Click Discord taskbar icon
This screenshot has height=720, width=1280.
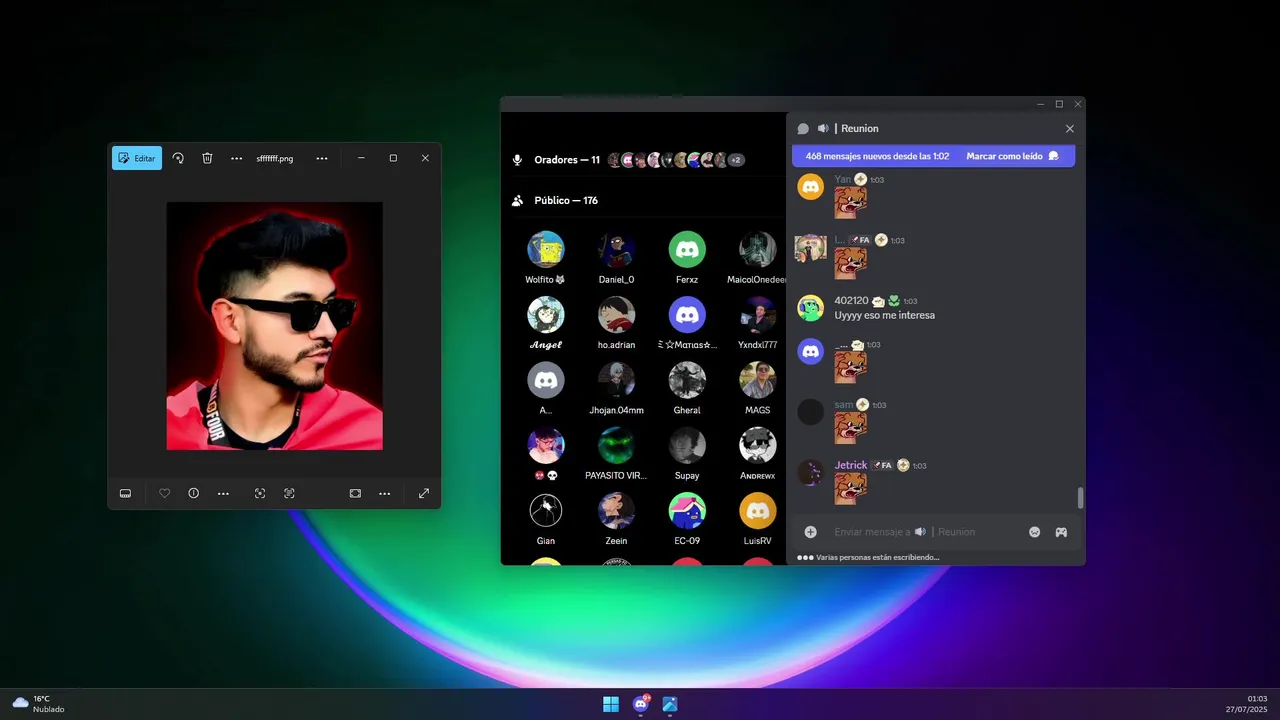tap(641, 704)
